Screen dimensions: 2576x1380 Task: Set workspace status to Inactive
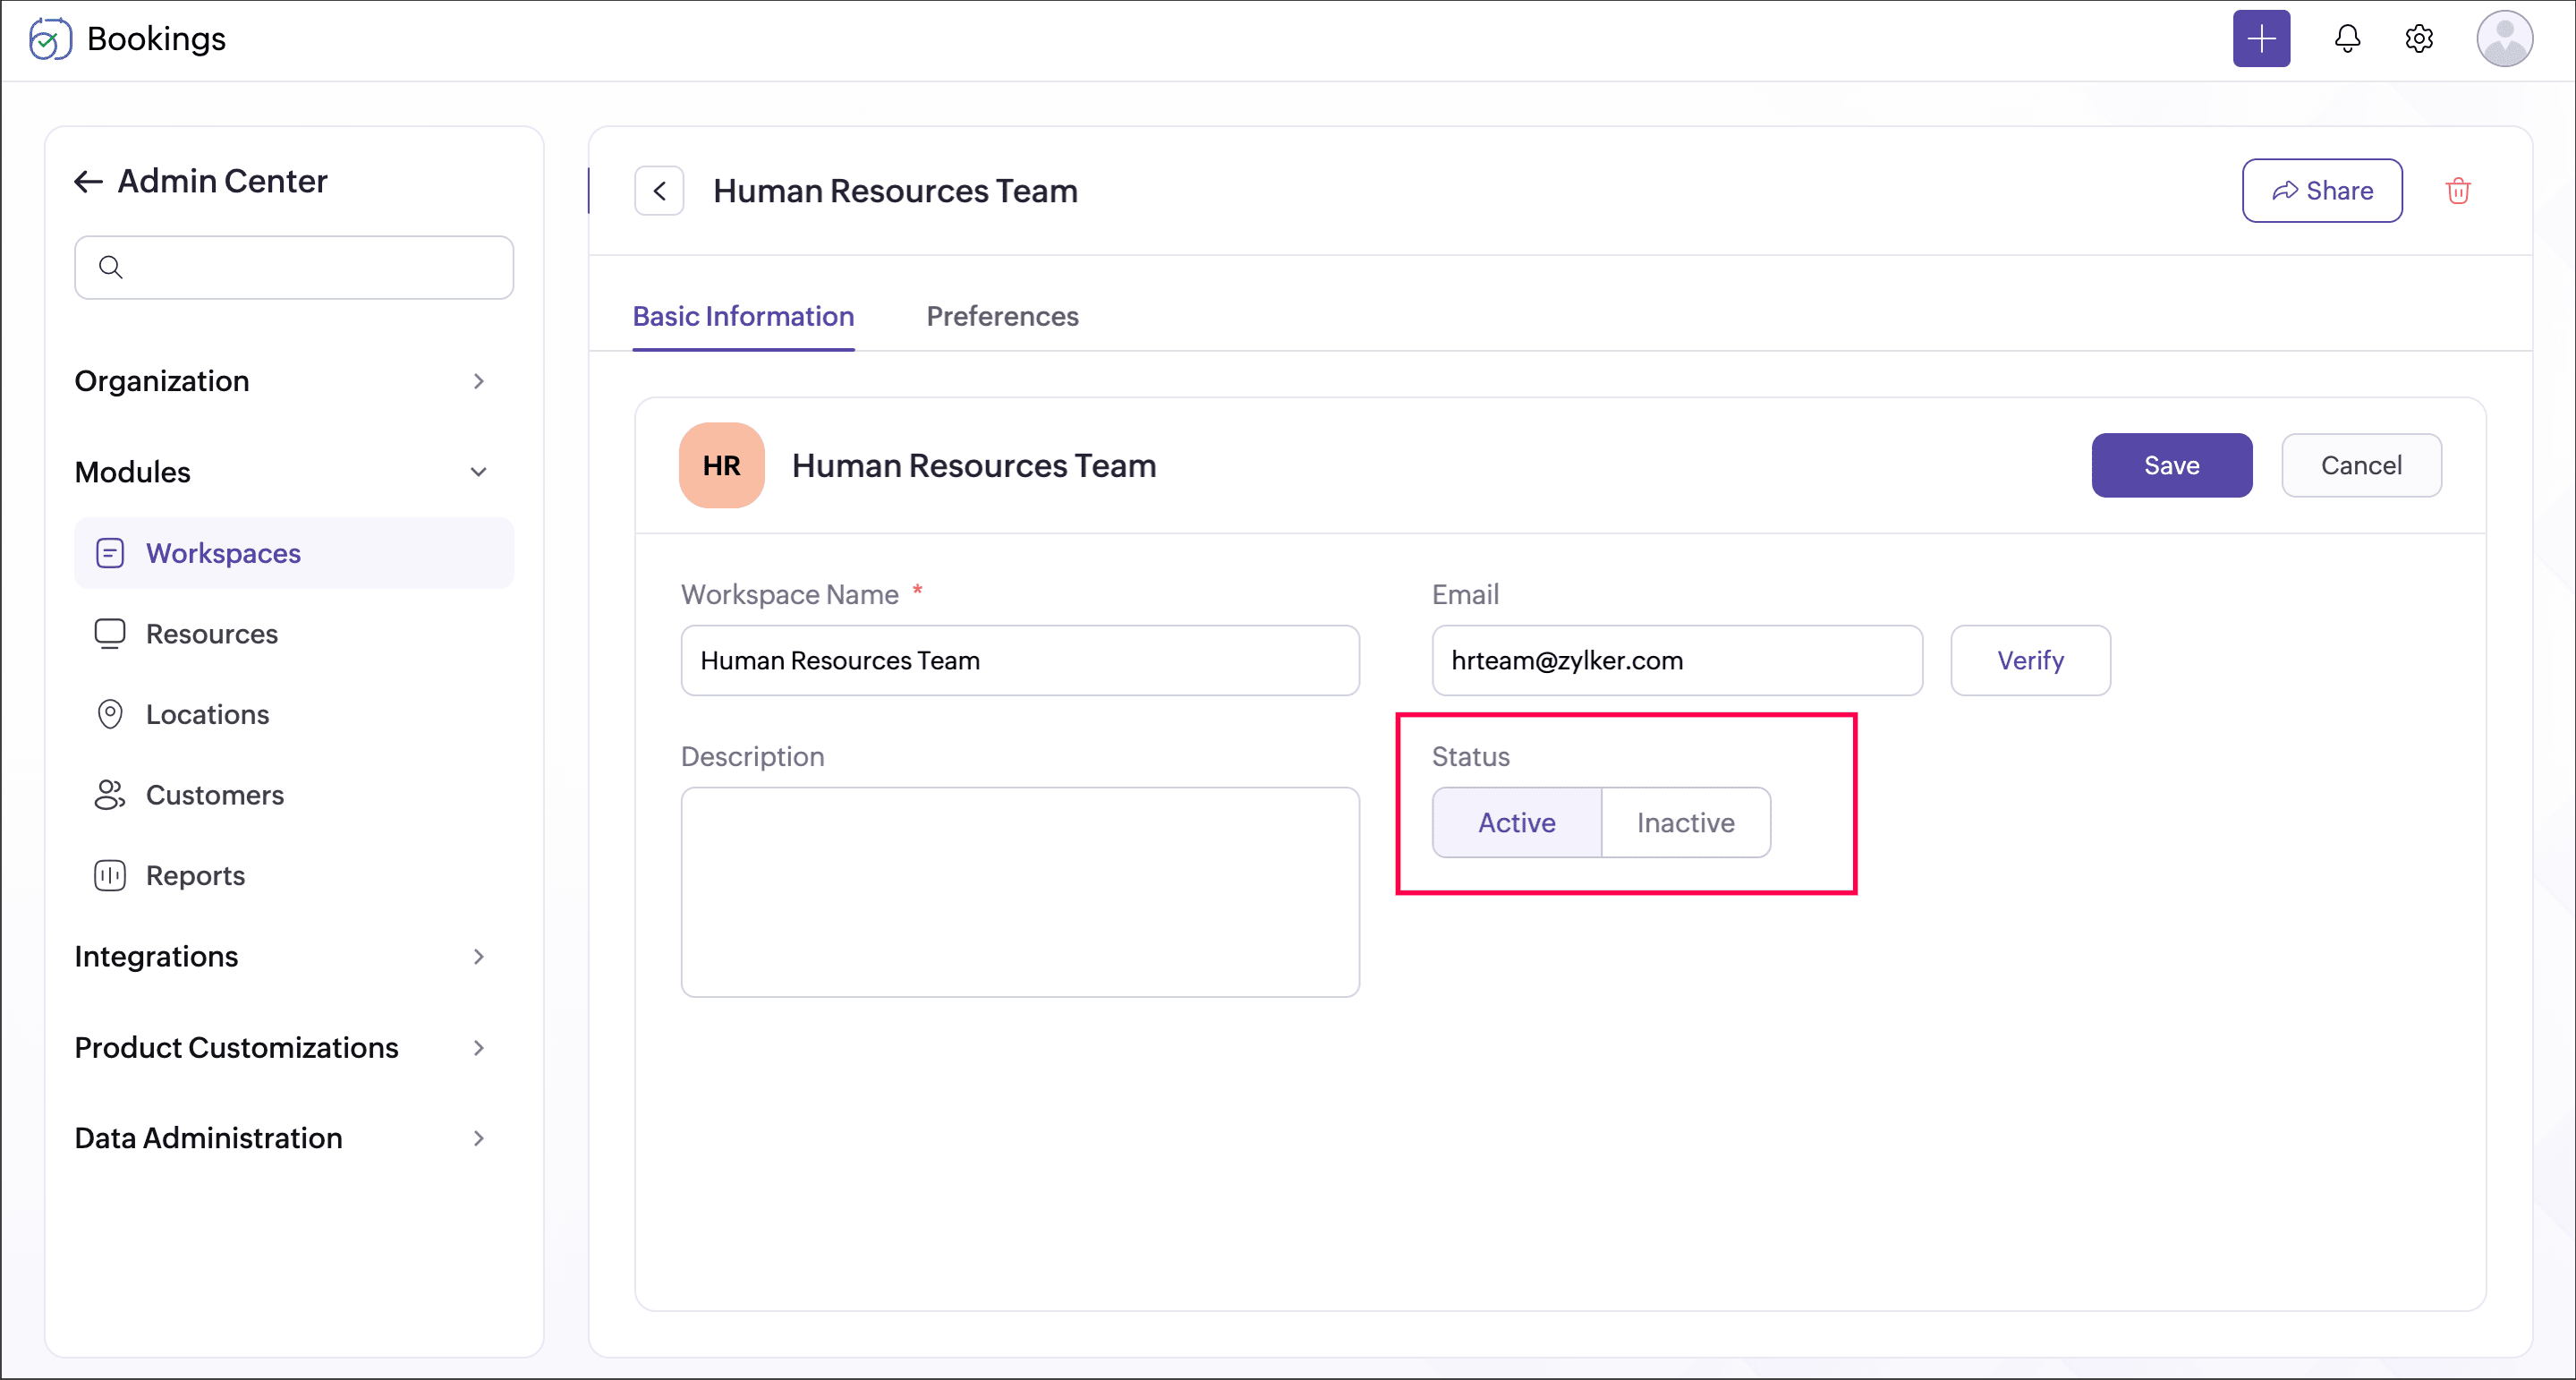(1685, 822)
